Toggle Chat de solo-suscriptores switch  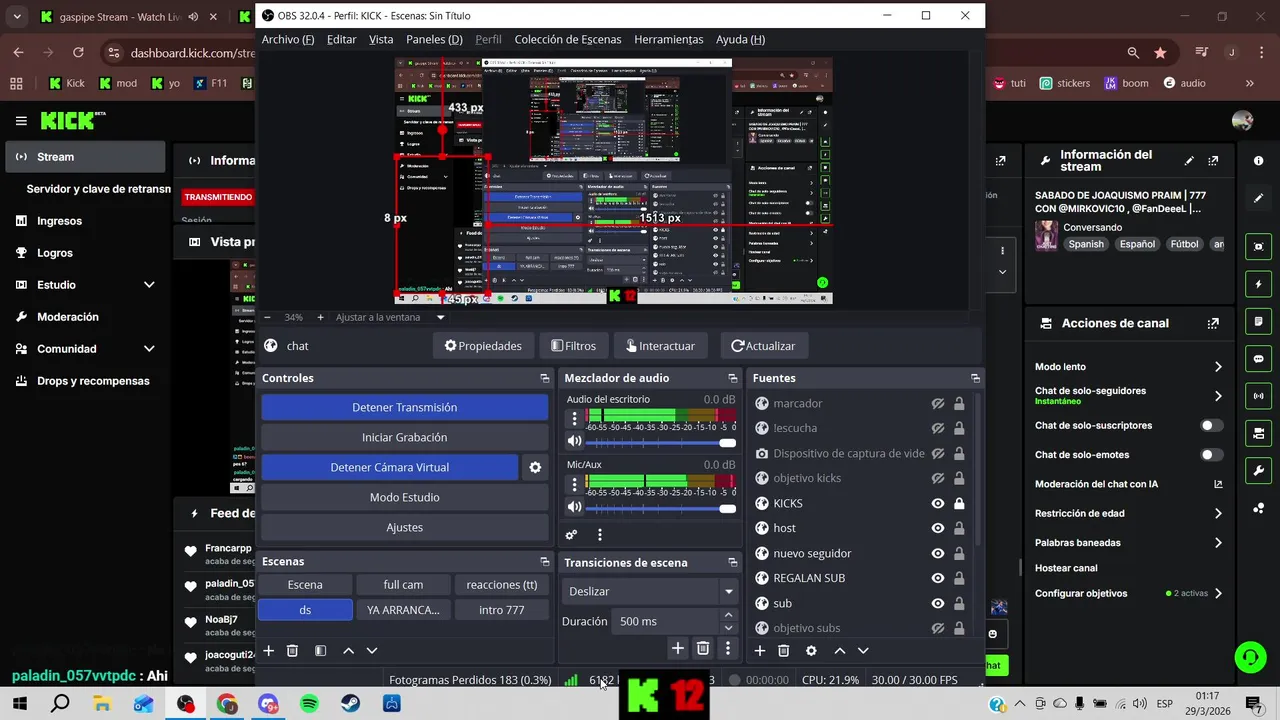pos(1212,425)
